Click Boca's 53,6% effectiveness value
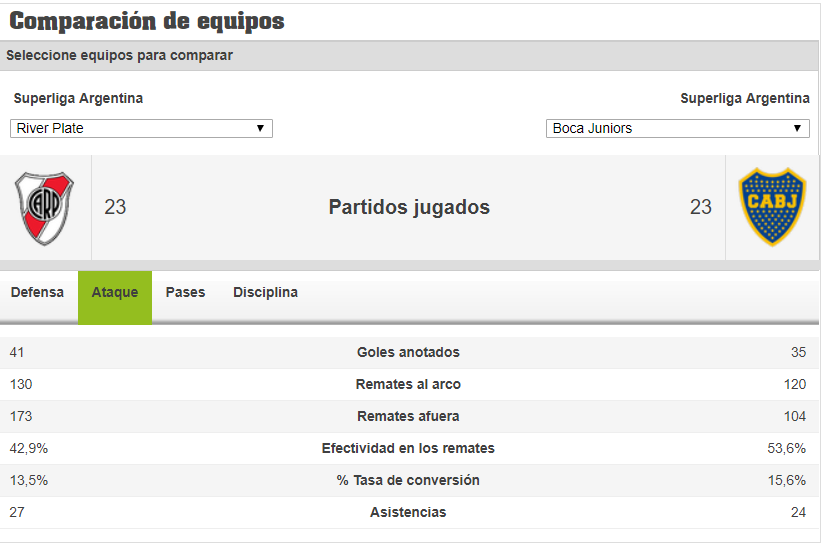Viewport: 825px width, 543px height. pyautogui.click(x=787, y=449)
